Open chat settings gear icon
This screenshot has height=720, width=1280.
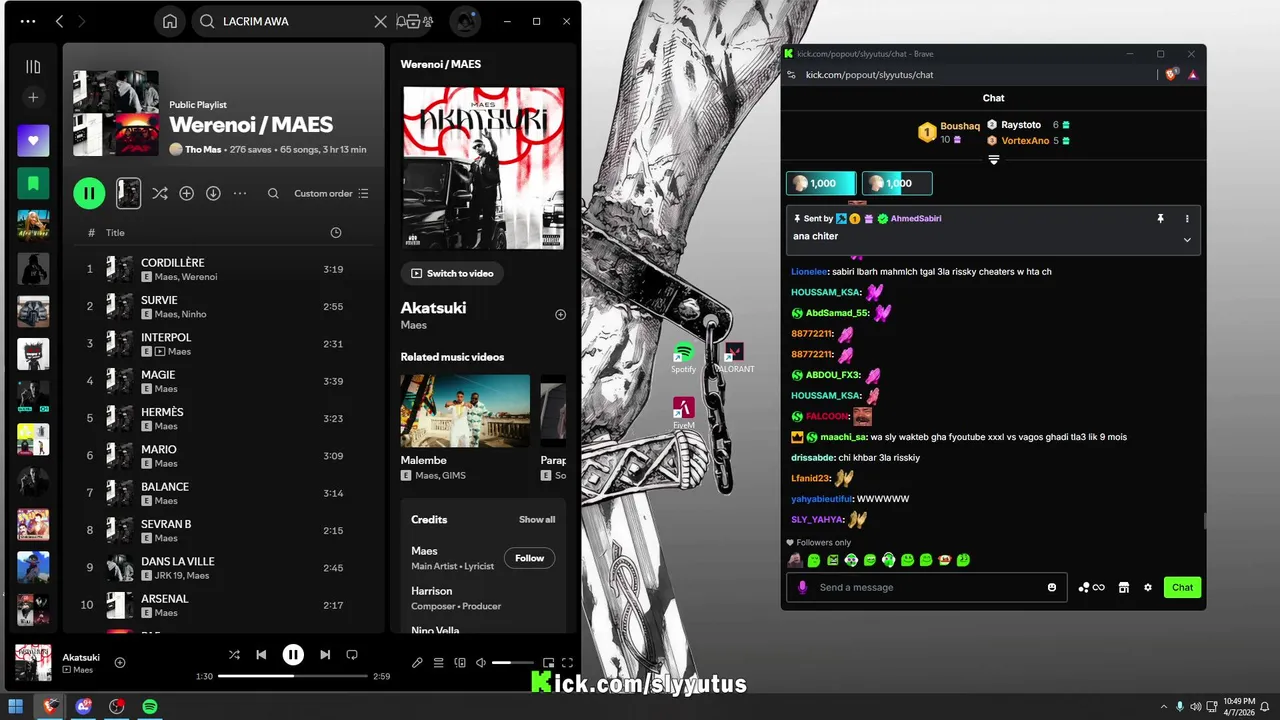1148,588
